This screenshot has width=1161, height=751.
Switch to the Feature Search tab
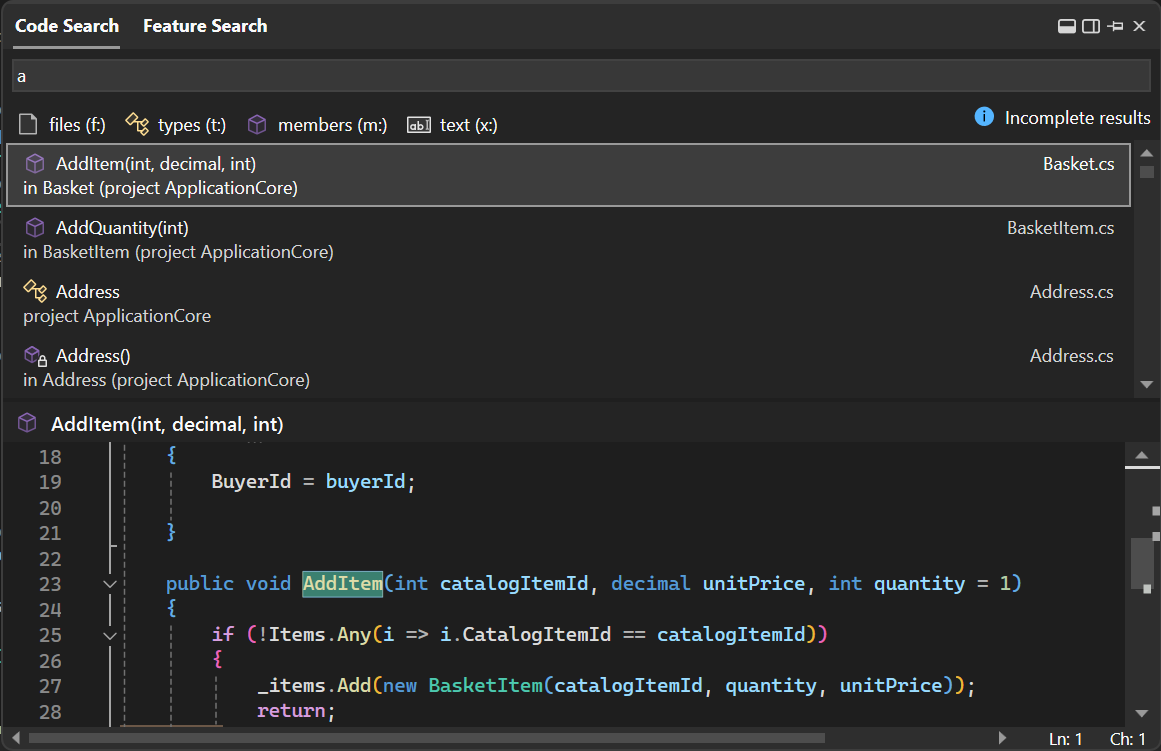(x=205, y=26)
